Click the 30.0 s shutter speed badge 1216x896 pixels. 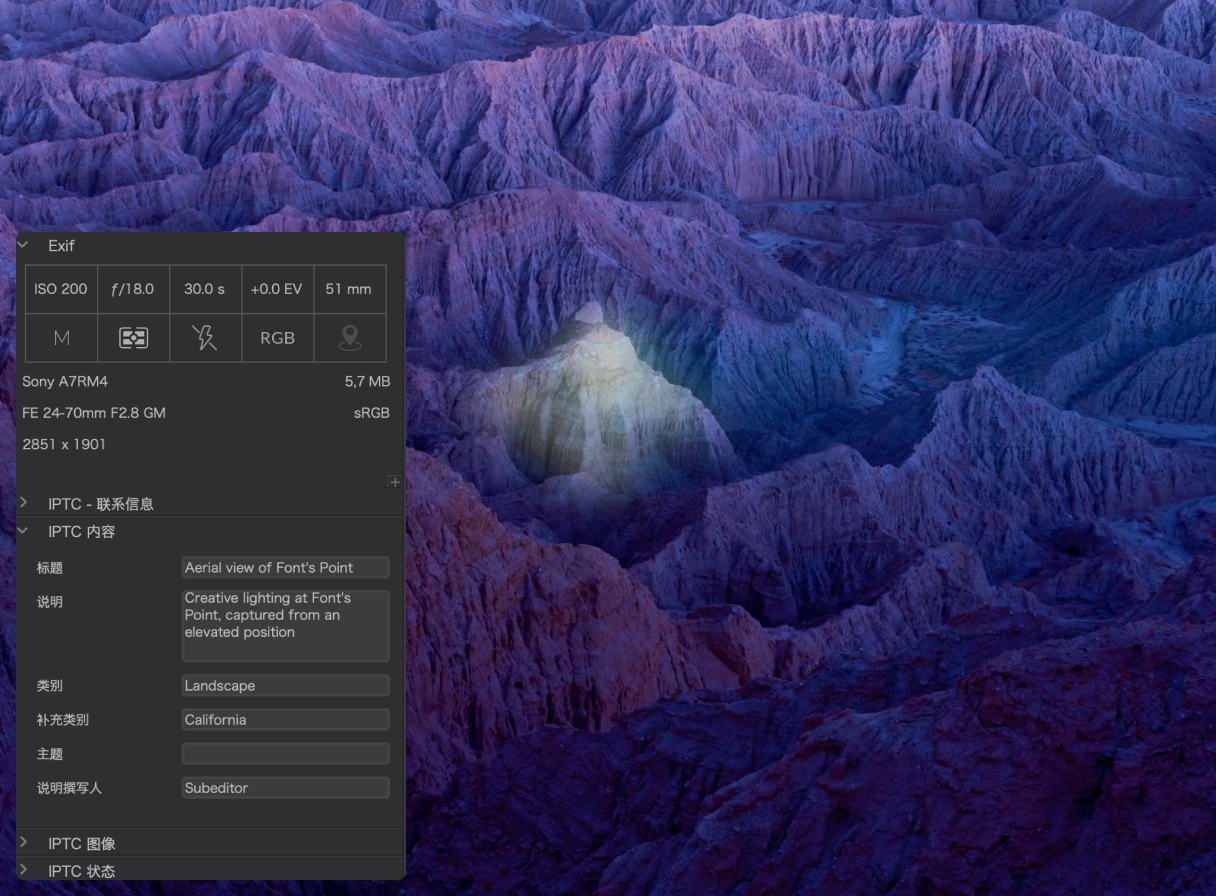[x=205, y=289]
